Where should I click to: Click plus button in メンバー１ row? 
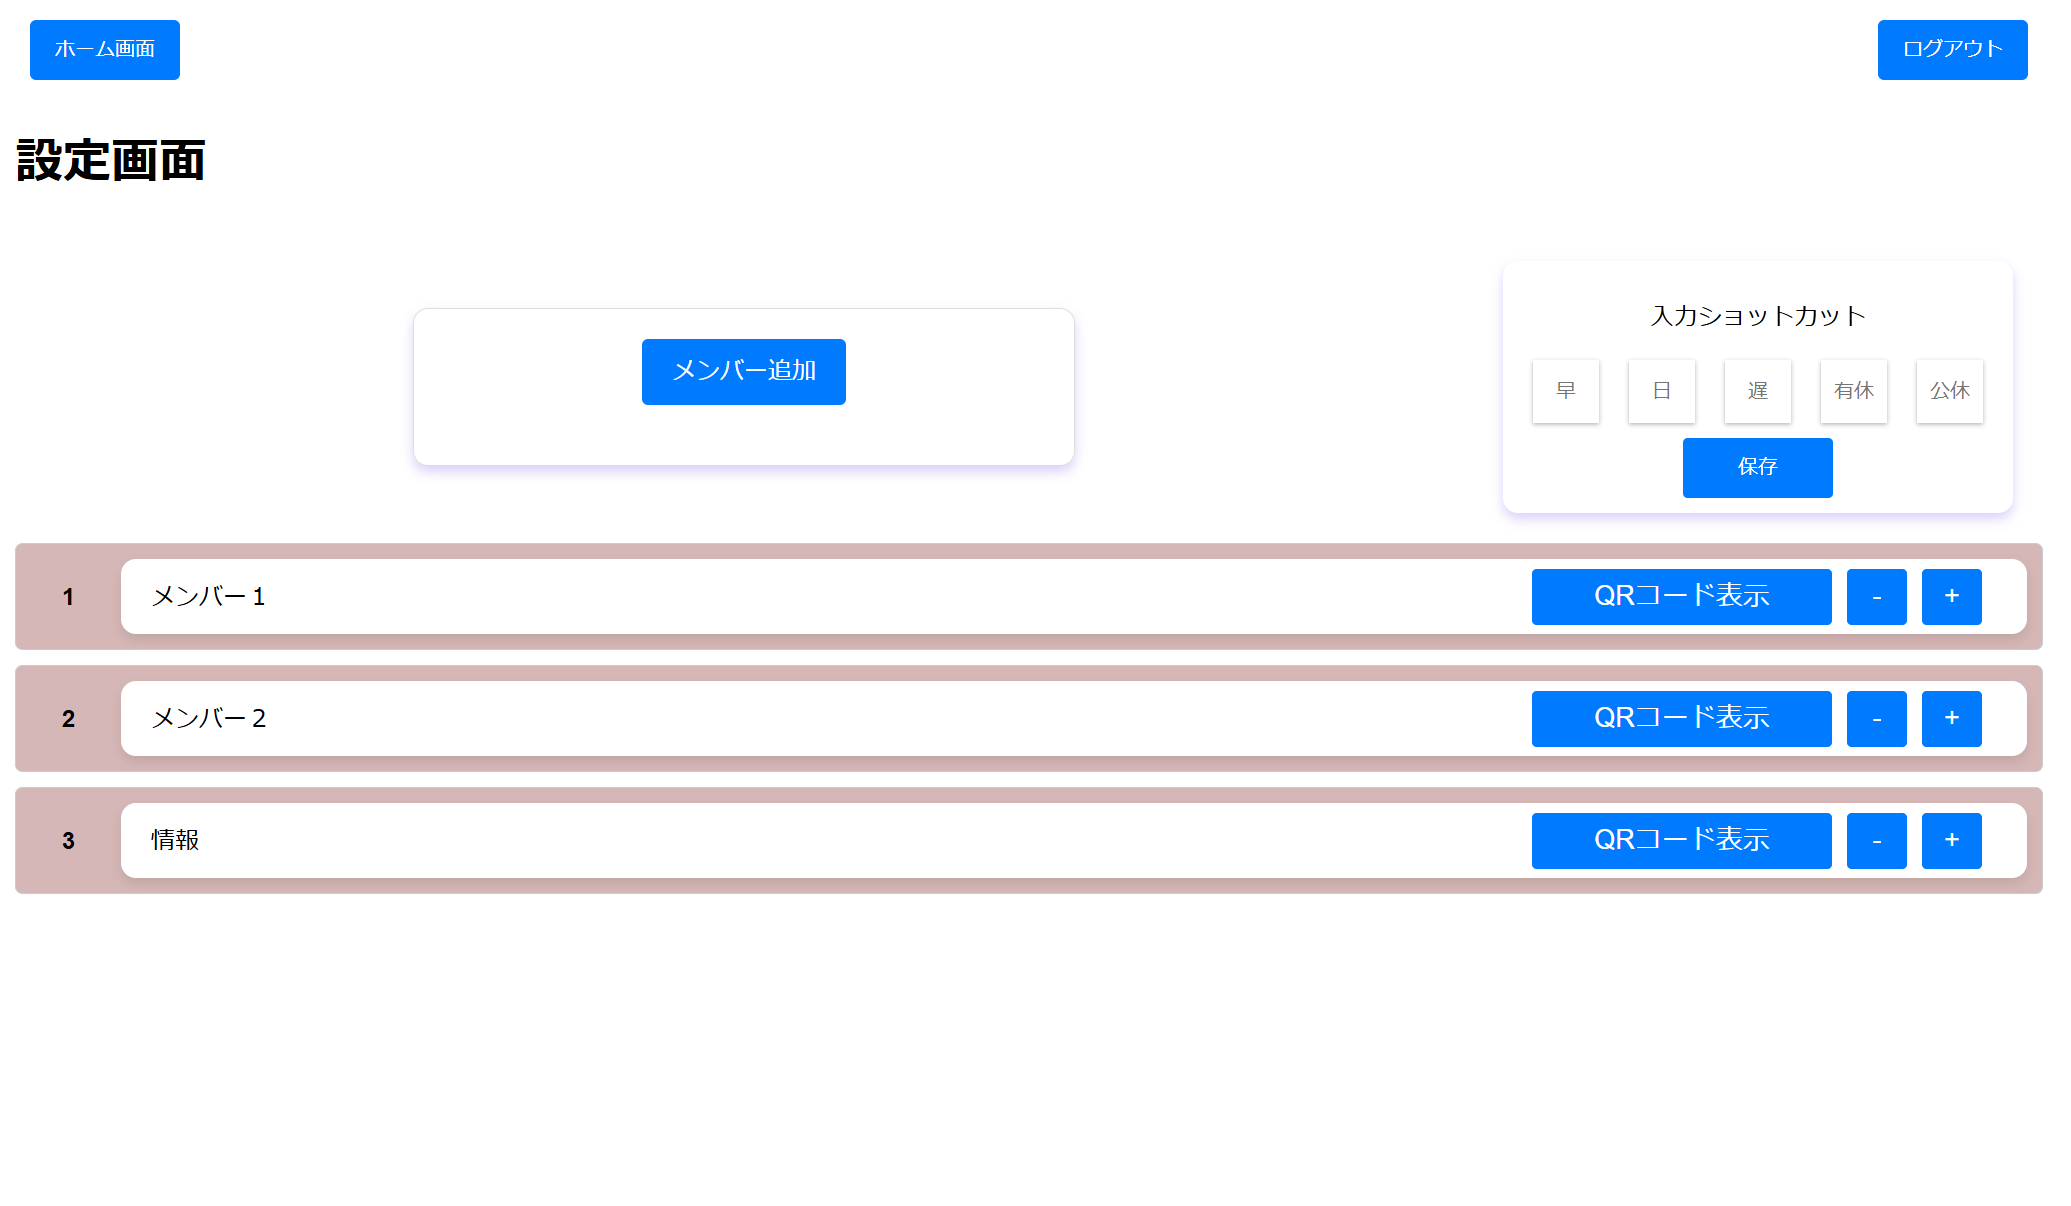[x=1951, y=597]
